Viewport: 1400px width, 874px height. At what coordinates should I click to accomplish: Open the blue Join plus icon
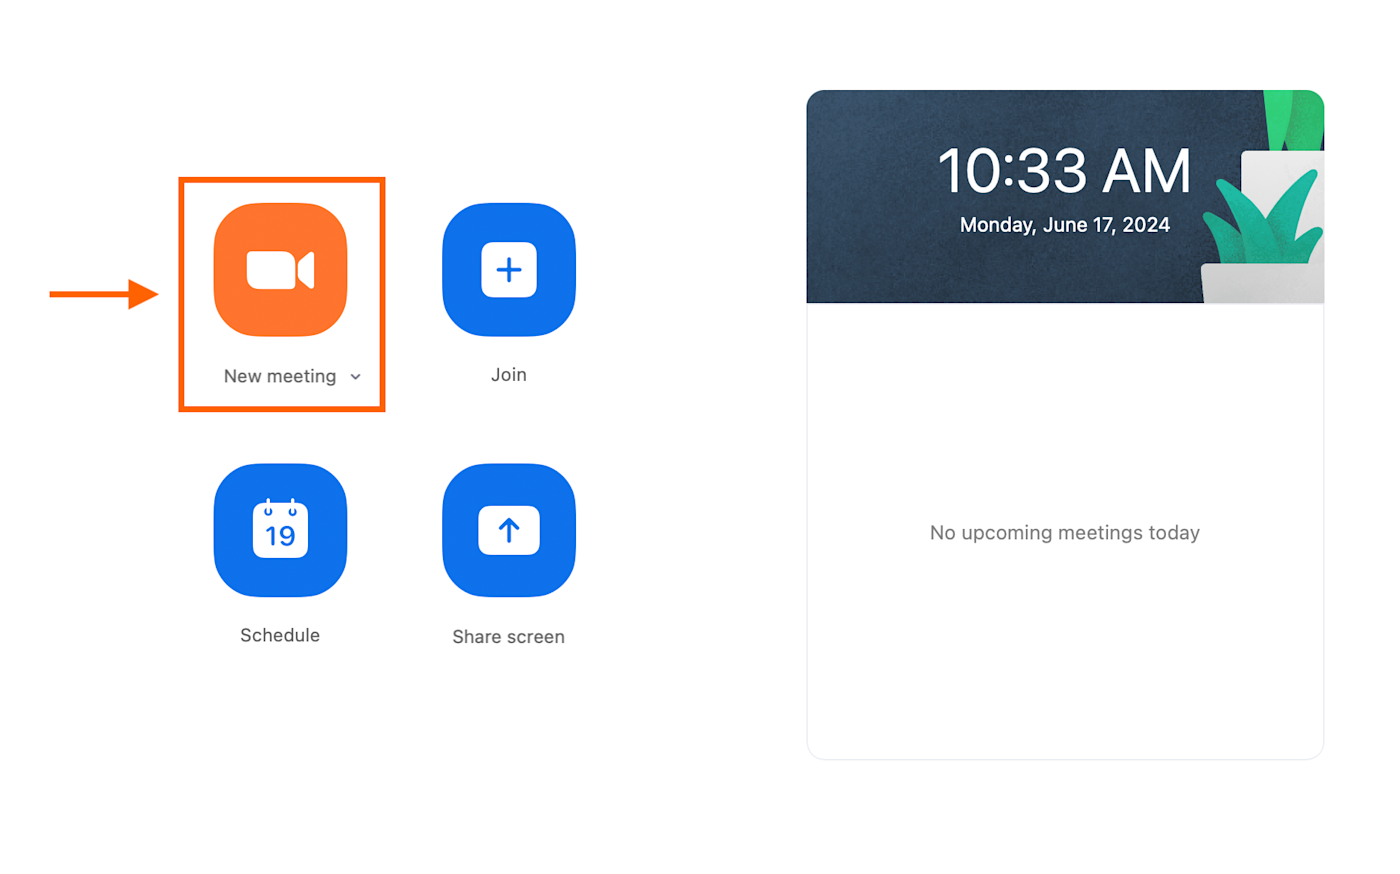click(509, 270)
